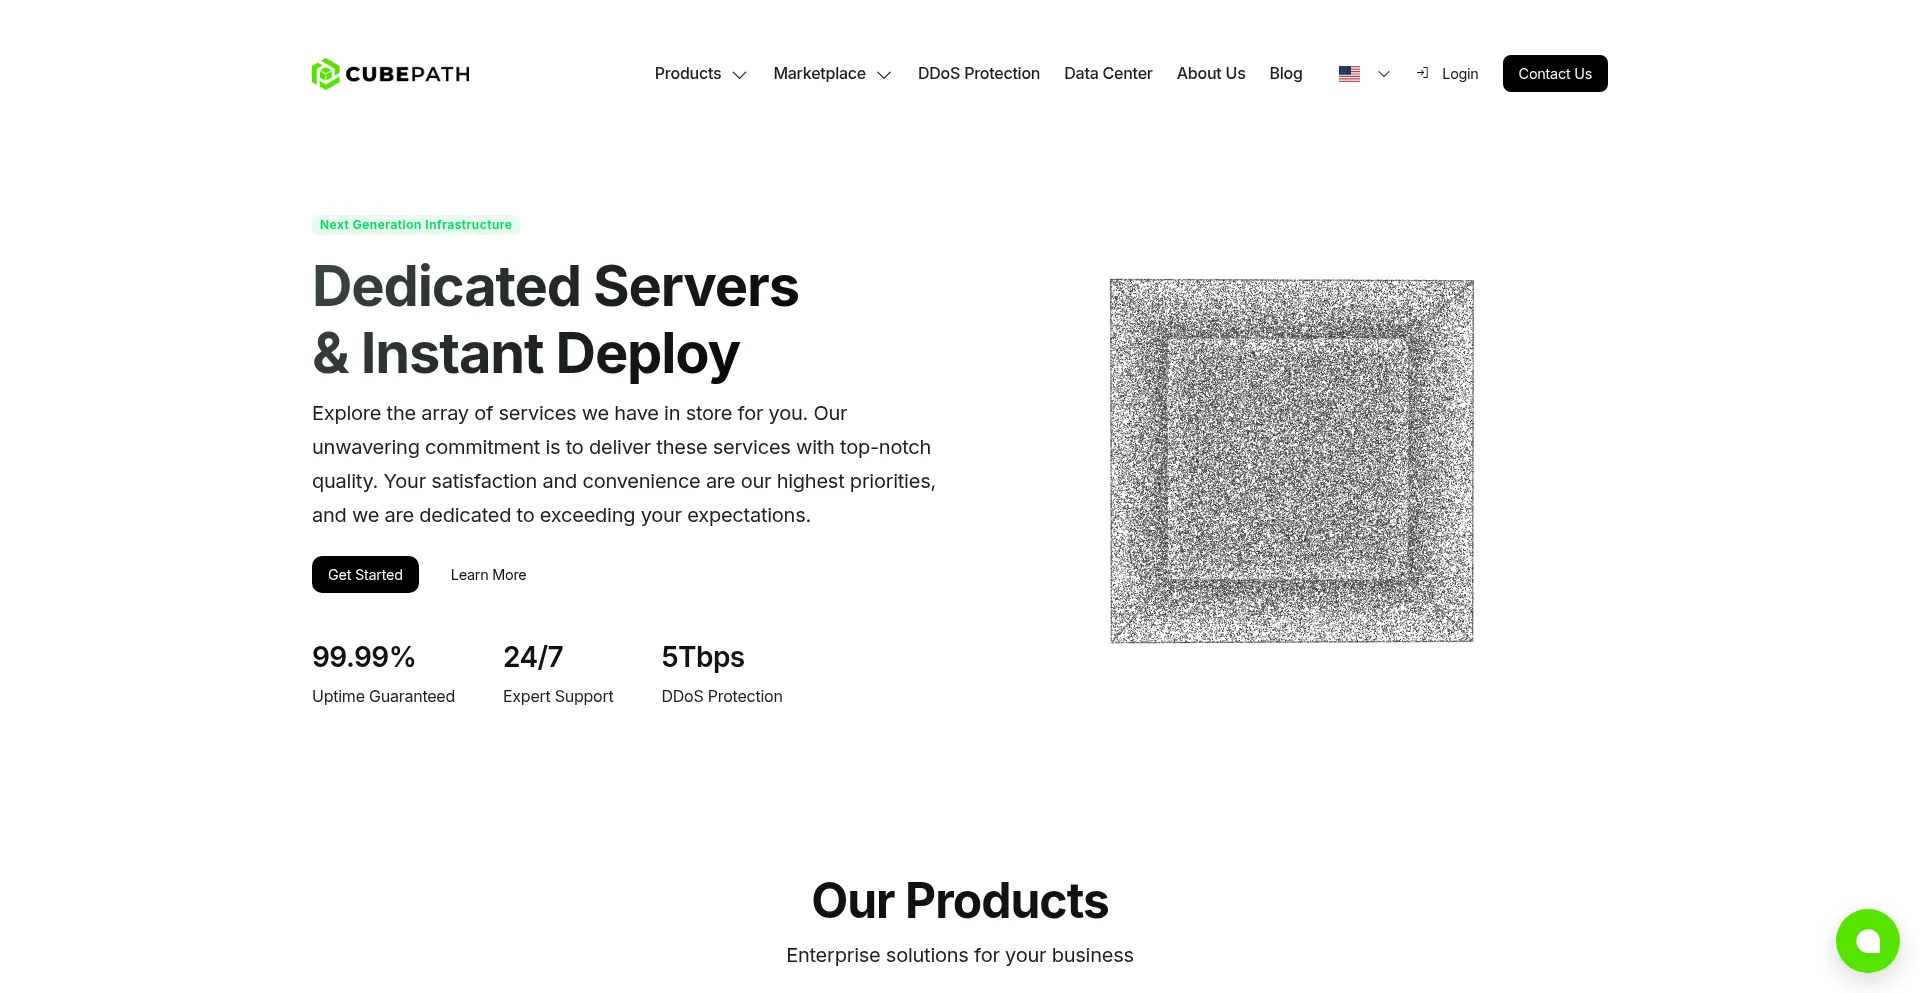The image size is (1920, 993).
Task: Click the US flag language icon
Action: point(1349,74)
